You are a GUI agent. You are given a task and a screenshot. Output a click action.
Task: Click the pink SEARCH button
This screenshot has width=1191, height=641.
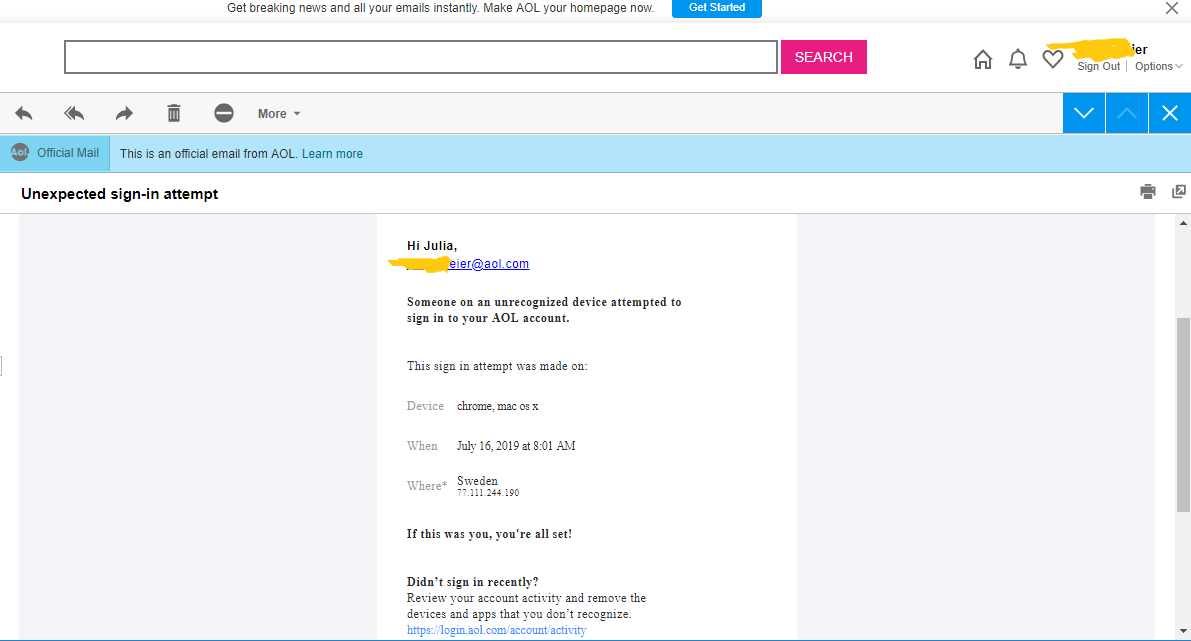click(823, 57)
